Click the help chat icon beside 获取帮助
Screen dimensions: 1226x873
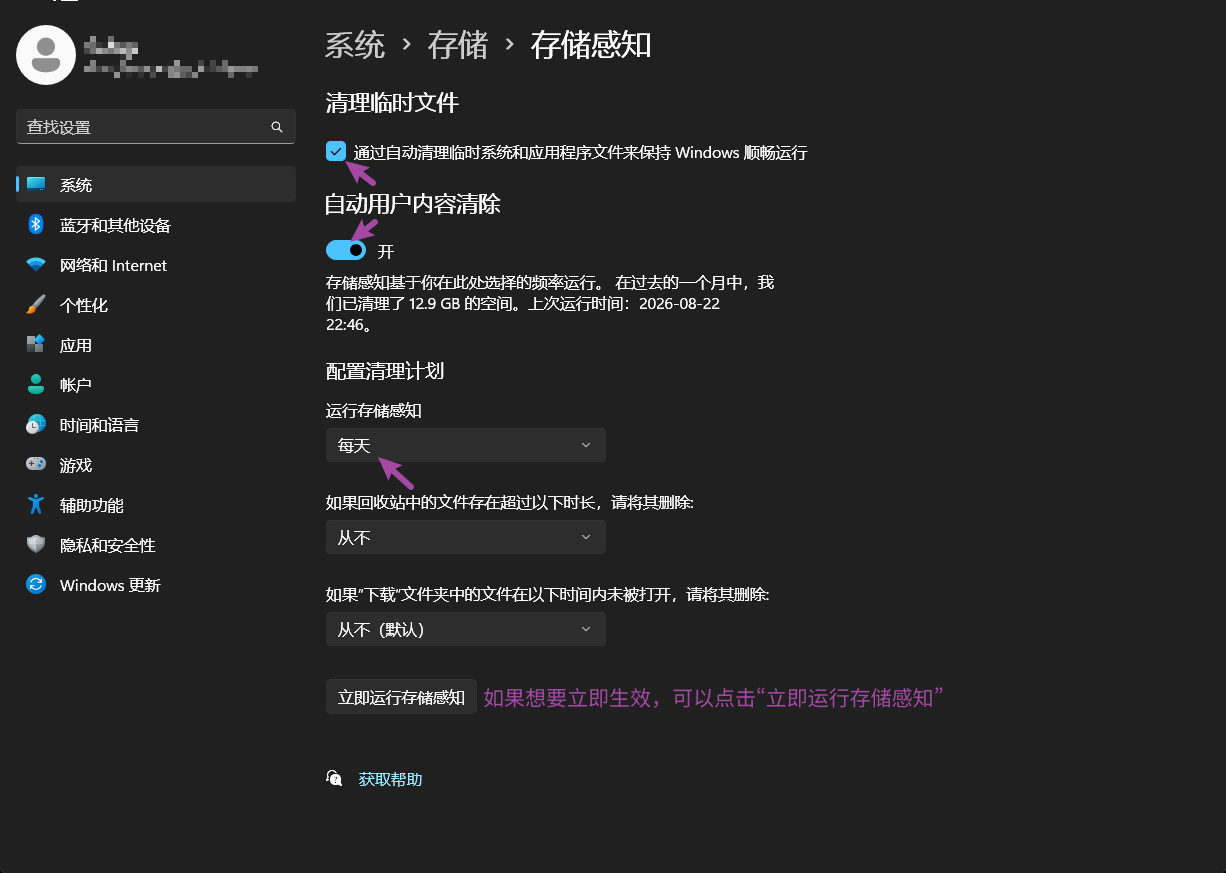(335, 778)
